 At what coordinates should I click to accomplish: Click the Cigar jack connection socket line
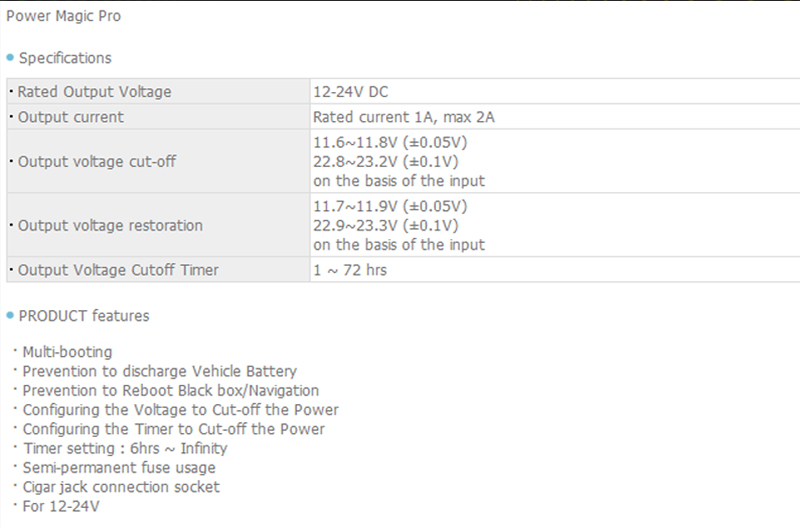coord(121,487)
